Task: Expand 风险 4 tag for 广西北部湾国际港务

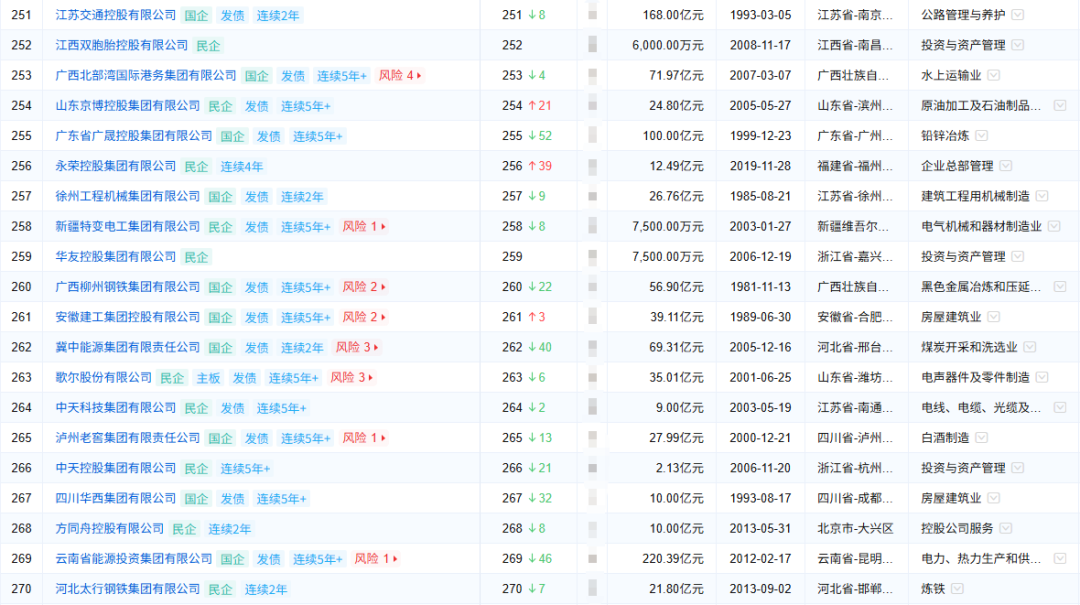Action: [399, 75]
